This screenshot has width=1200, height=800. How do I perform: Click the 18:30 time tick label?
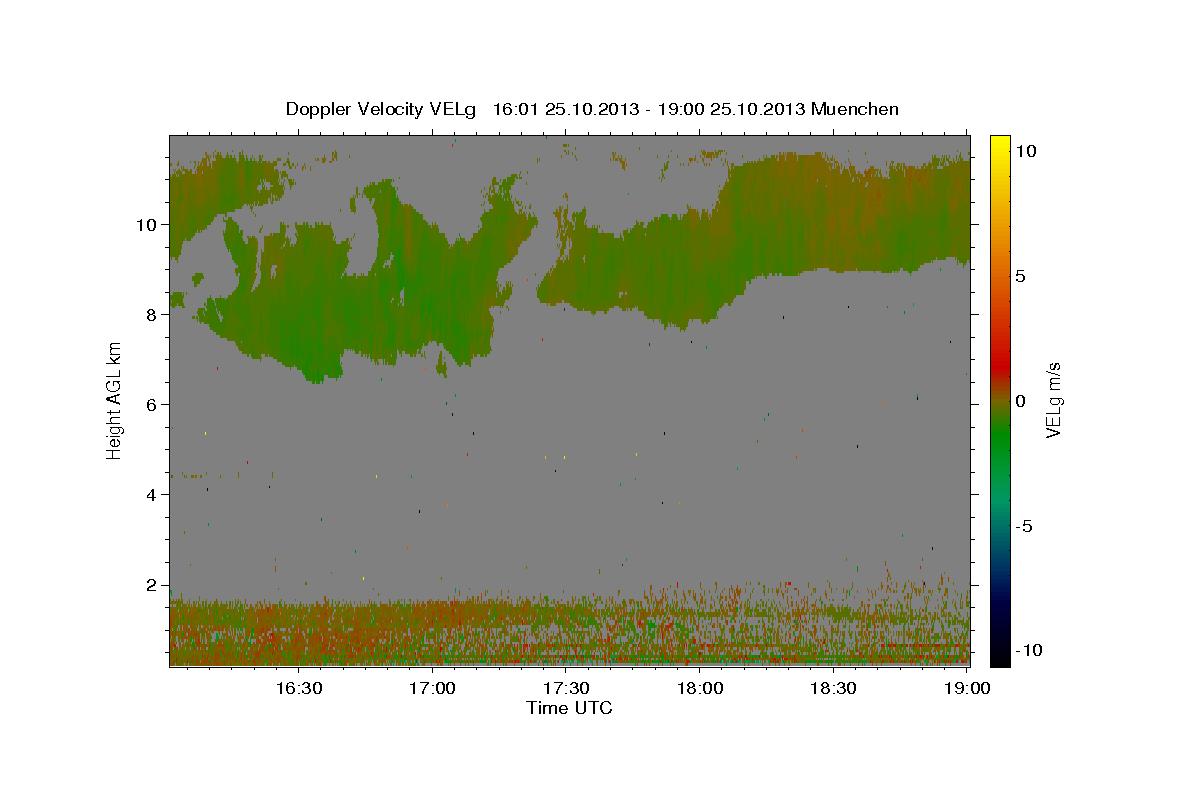coord(834,688)
